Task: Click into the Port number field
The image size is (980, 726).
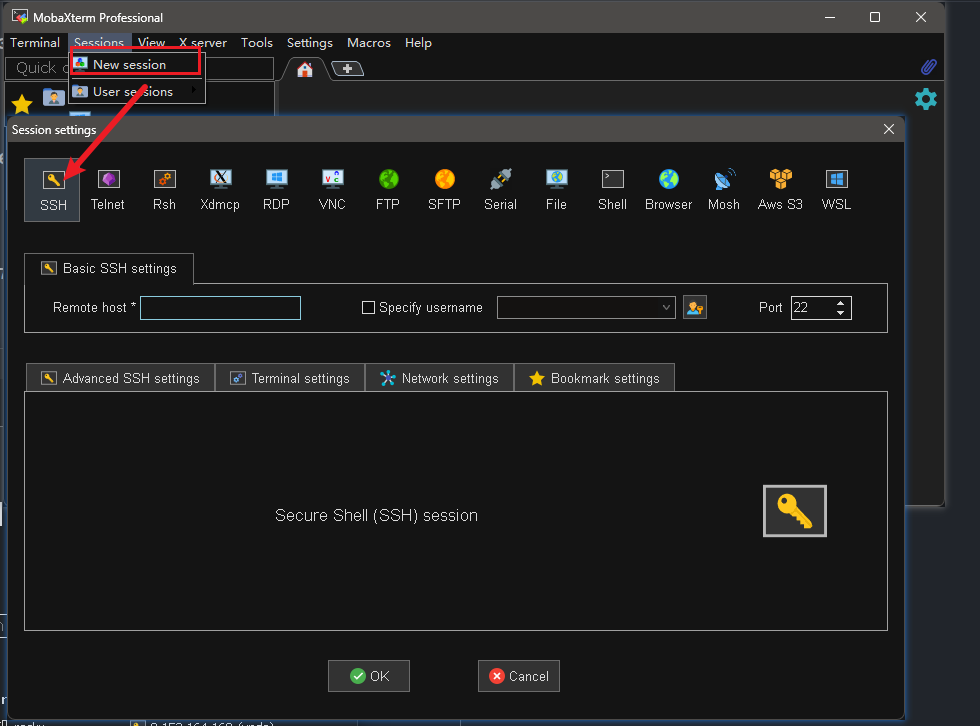Action: click(812, 307)
